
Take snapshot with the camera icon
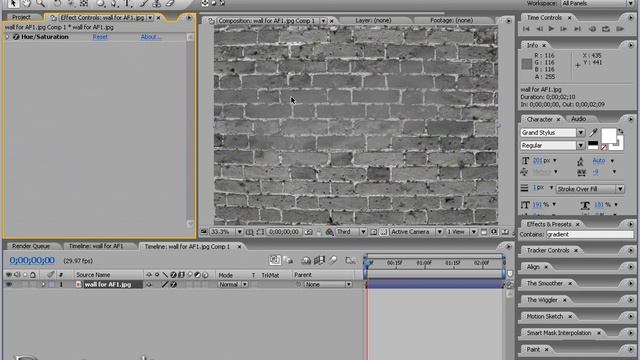tap(309, 232)
